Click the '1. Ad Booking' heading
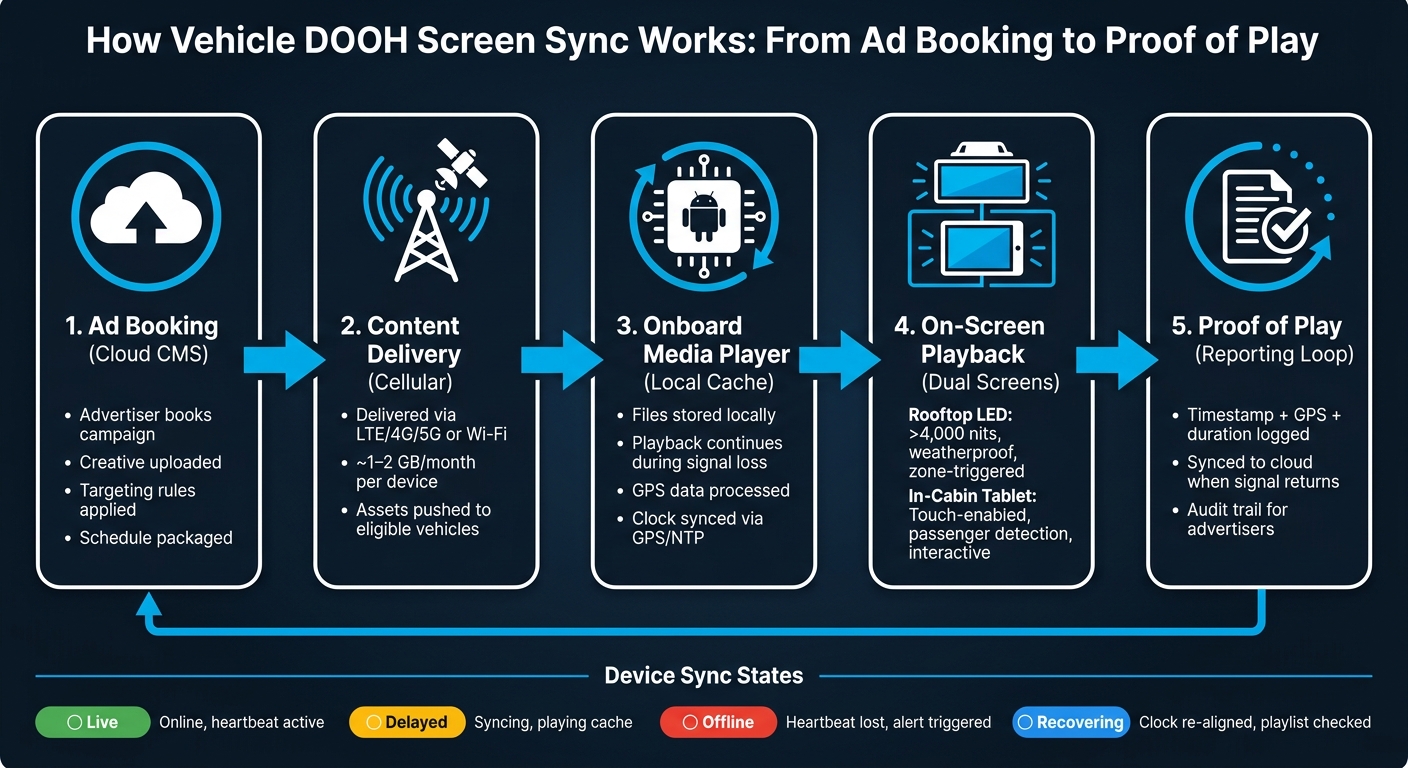The width and height of the screenshot is (1408, 768). pos(140,326)
